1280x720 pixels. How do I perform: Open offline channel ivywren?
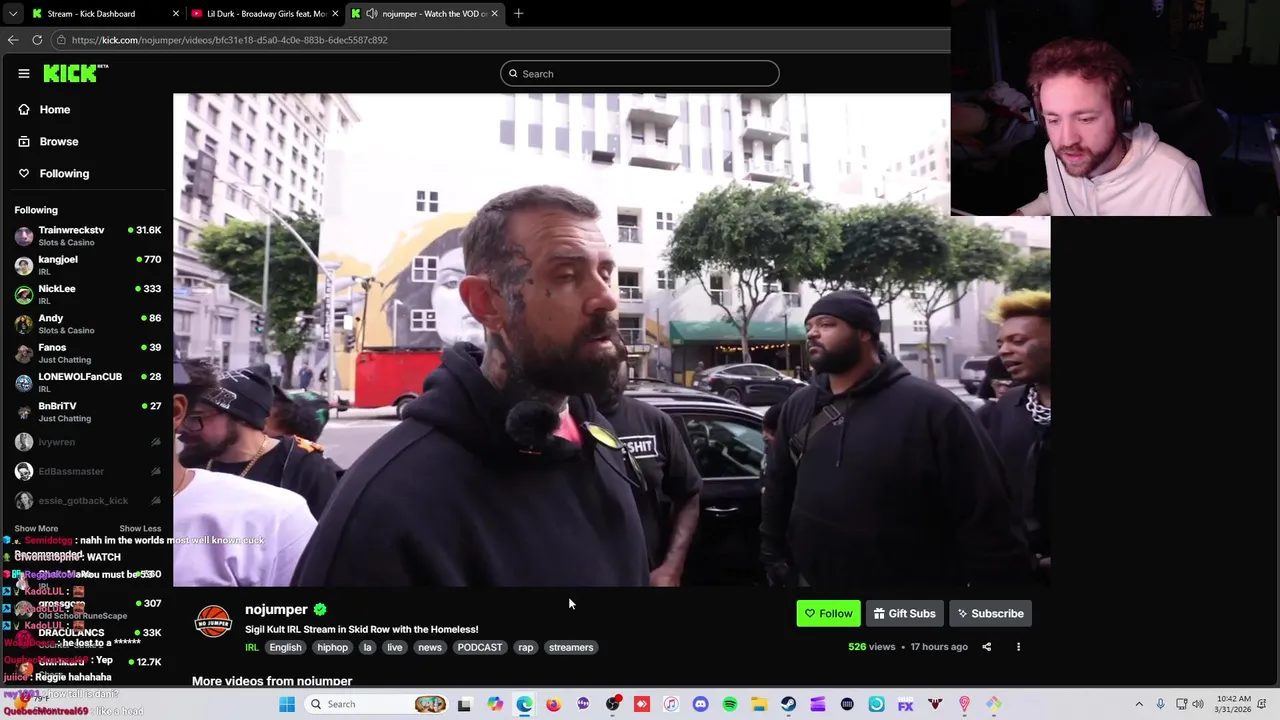click(88, 442)
